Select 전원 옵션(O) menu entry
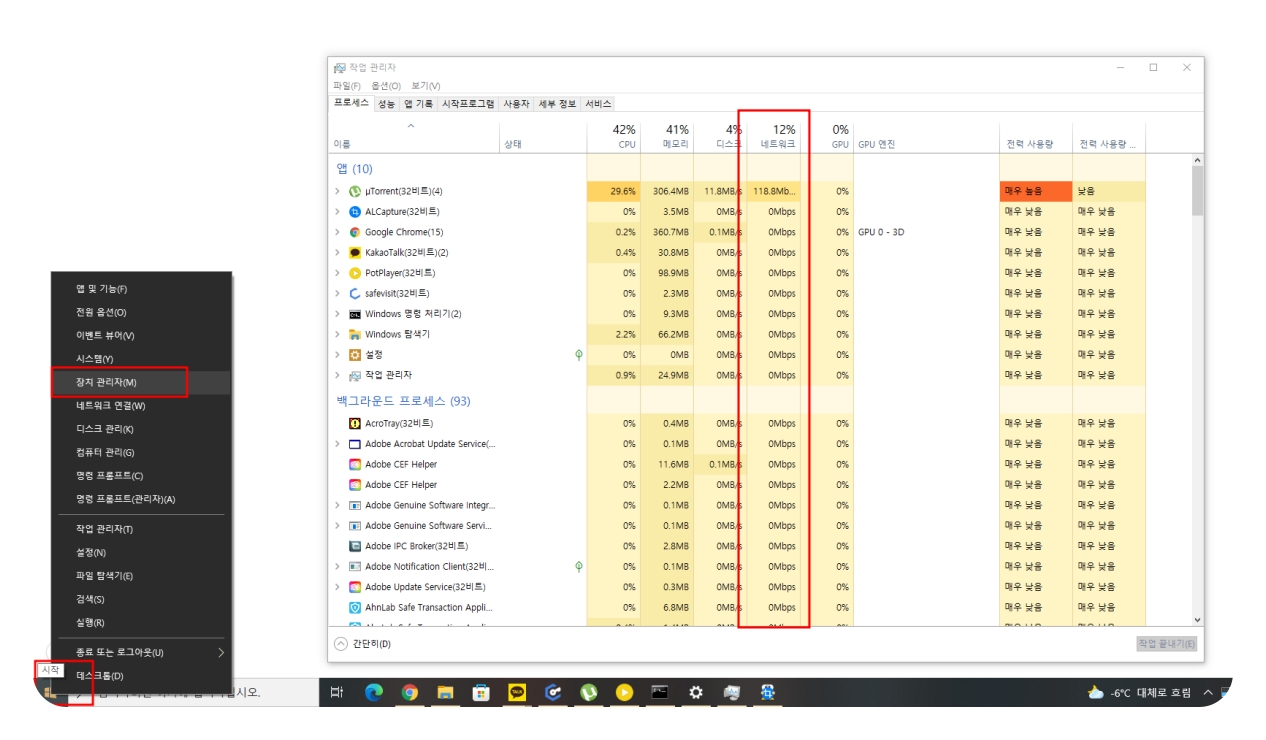1266x740 pixels. tap(141, 312)
